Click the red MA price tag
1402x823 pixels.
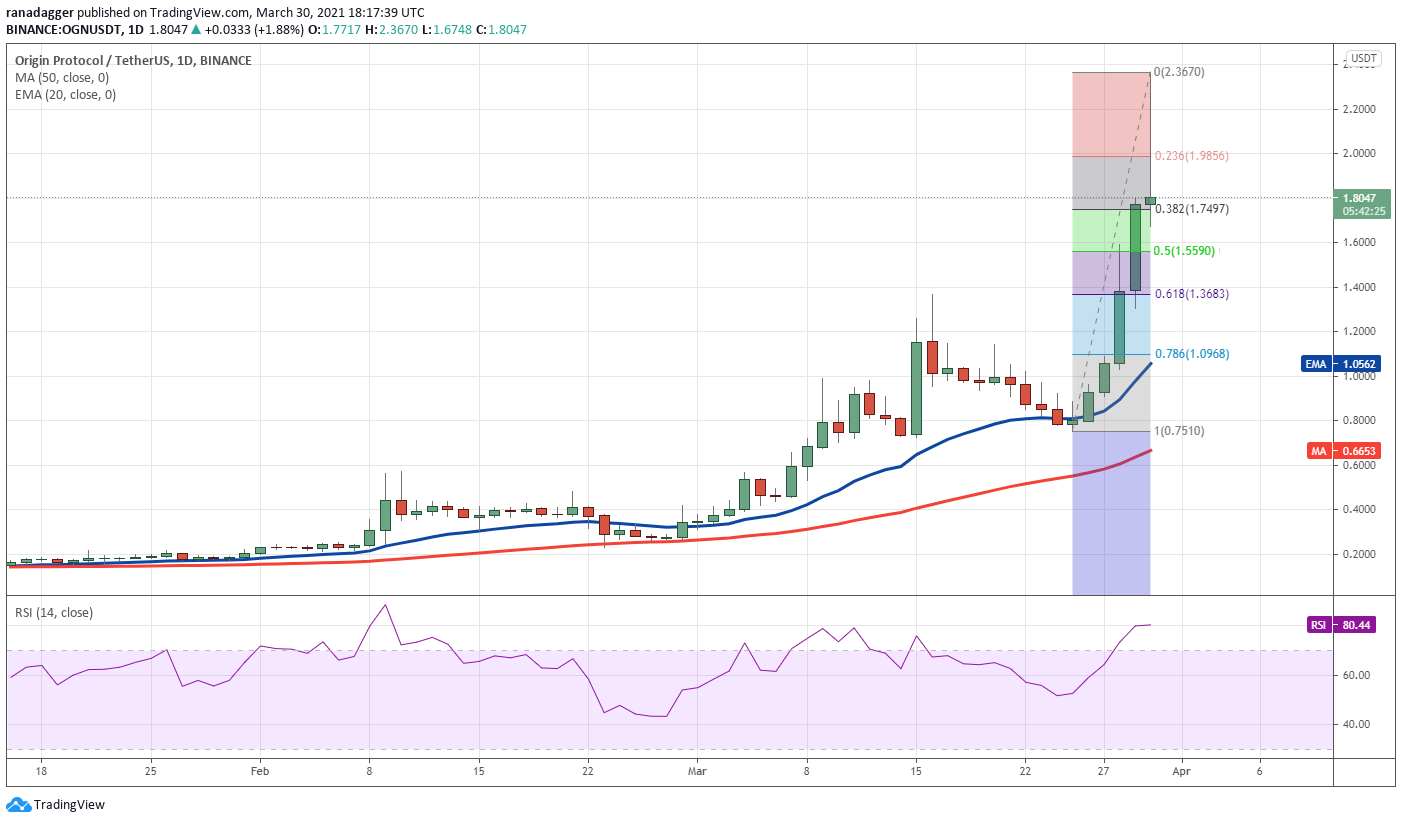[x=1339, y=451]
